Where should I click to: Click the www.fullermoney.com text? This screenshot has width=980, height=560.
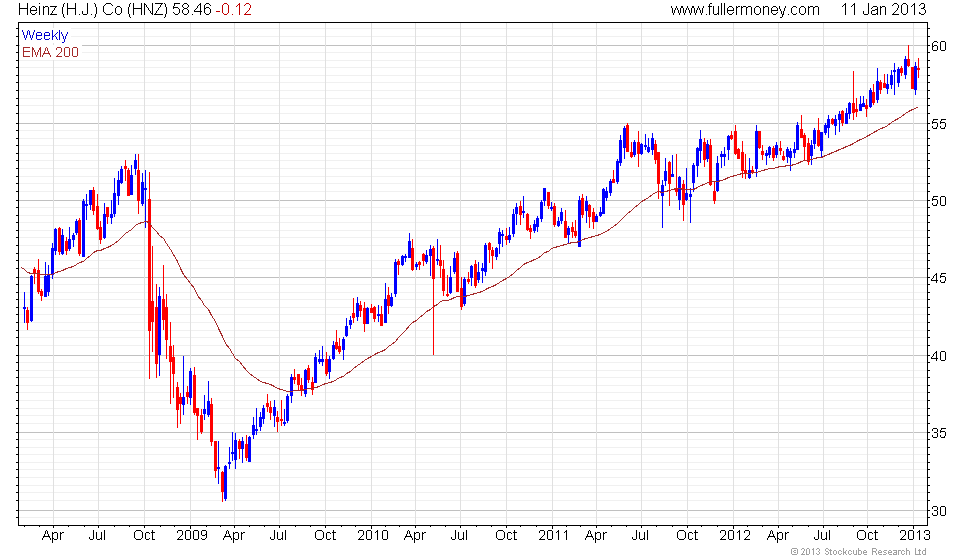click(745, 9)
